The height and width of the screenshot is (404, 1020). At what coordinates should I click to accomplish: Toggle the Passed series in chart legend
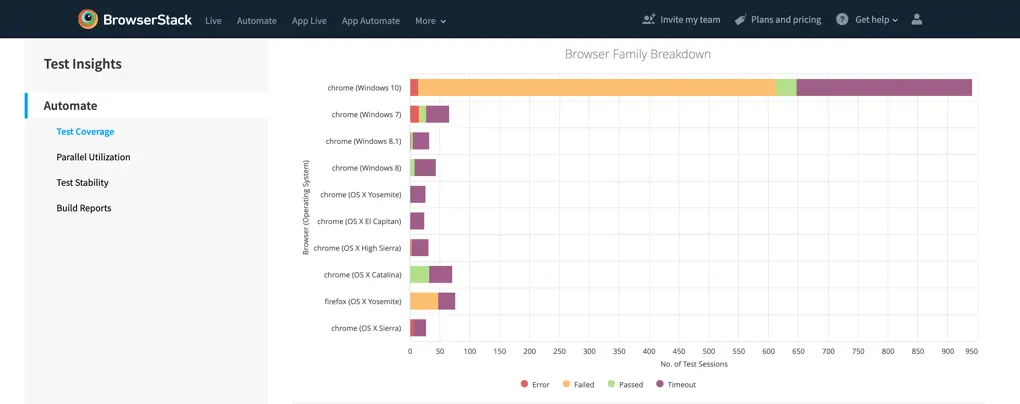coord(624,384)
